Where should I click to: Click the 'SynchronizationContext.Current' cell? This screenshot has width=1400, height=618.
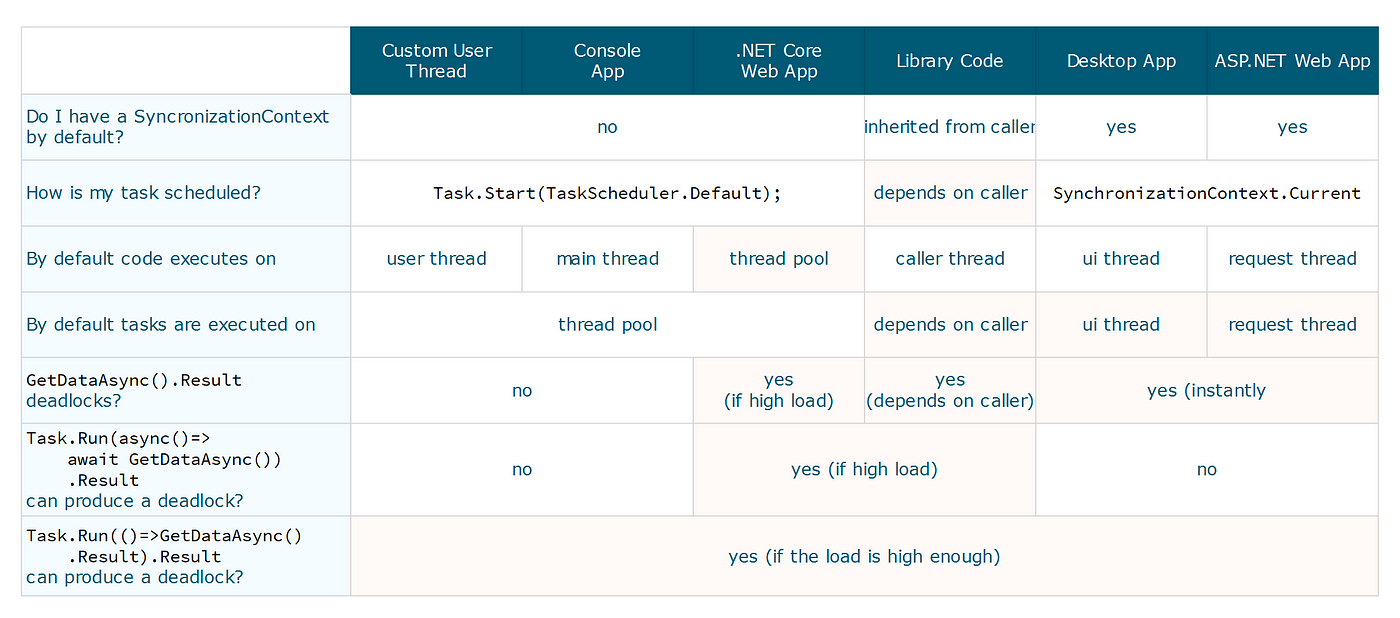tap(1207, 193)
